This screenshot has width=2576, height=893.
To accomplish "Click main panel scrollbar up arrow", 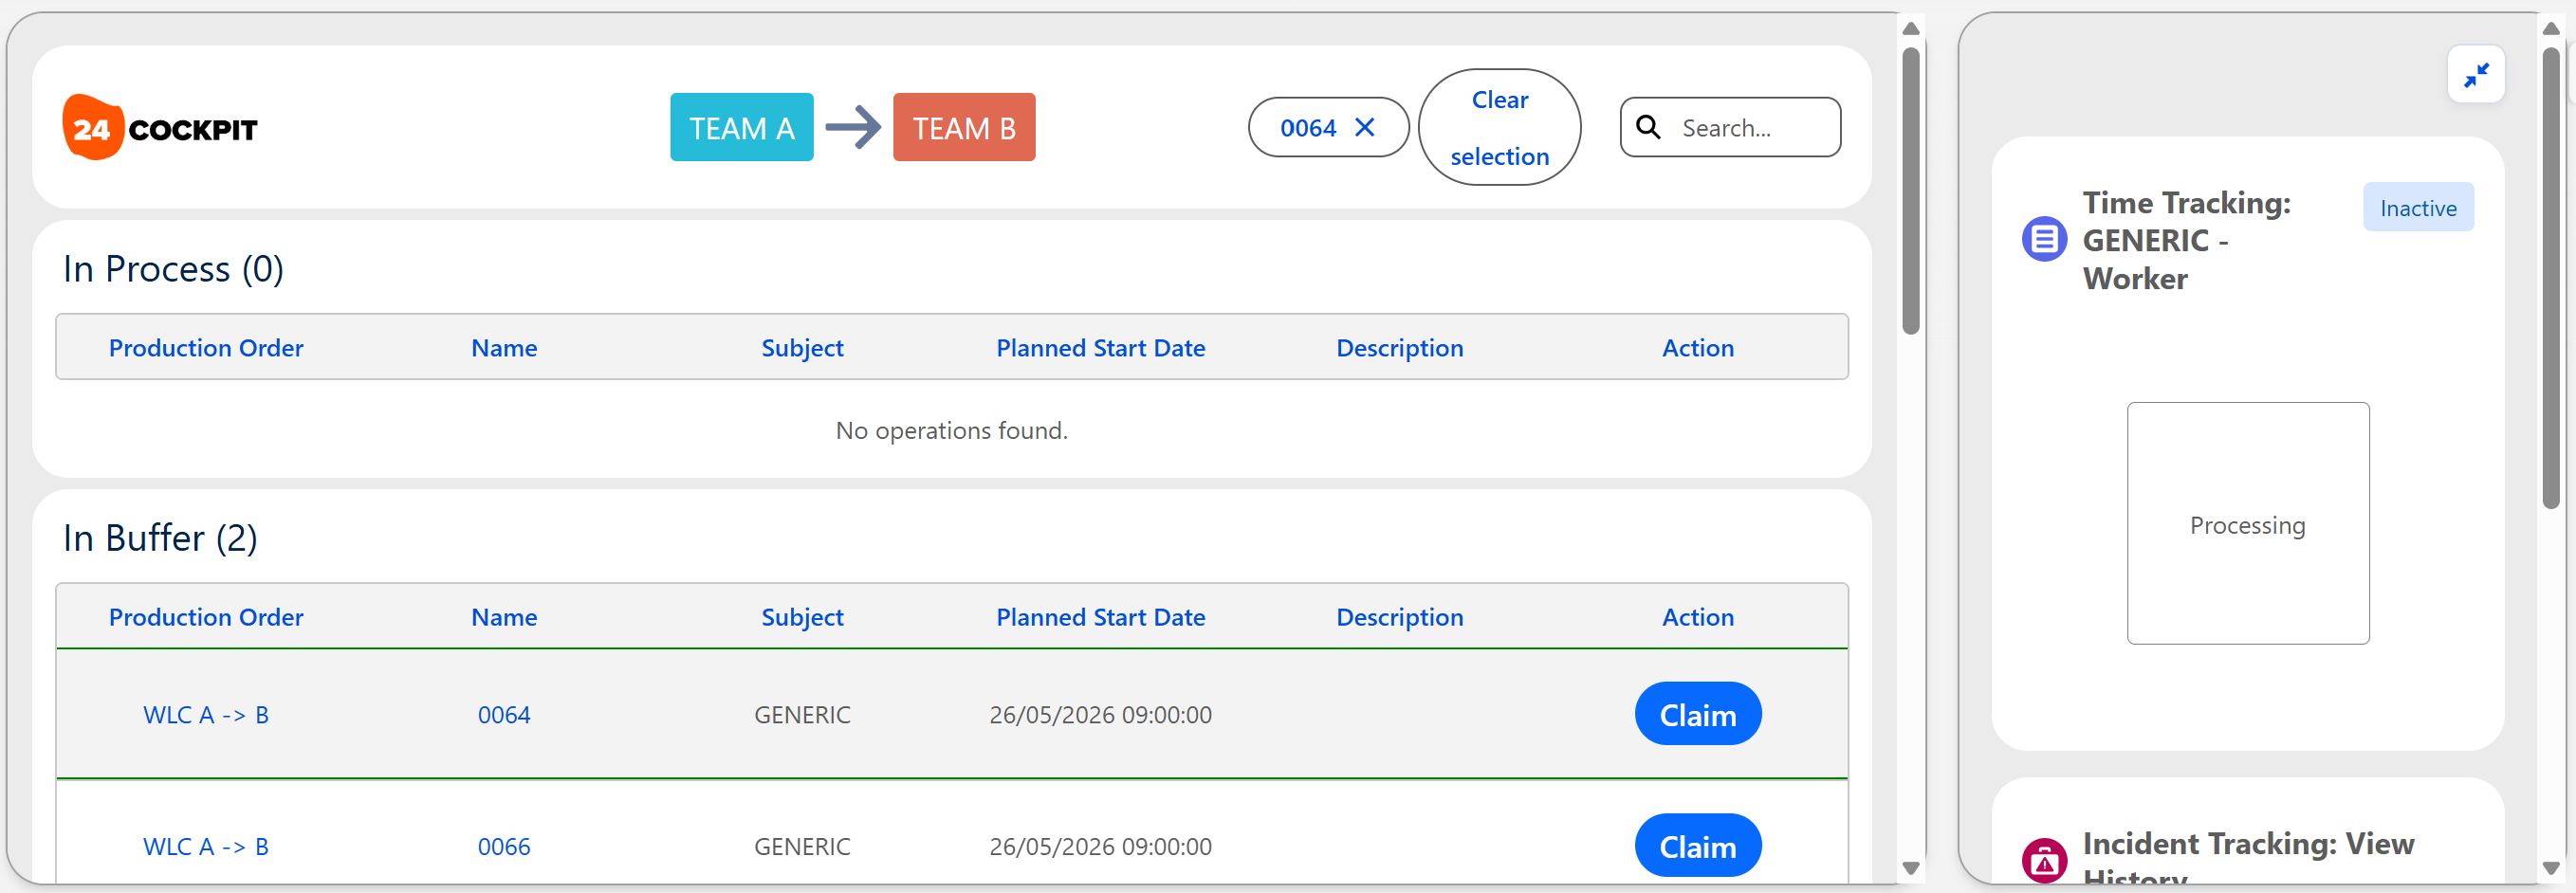I will pyautogui.click(x=1910, y=28).
